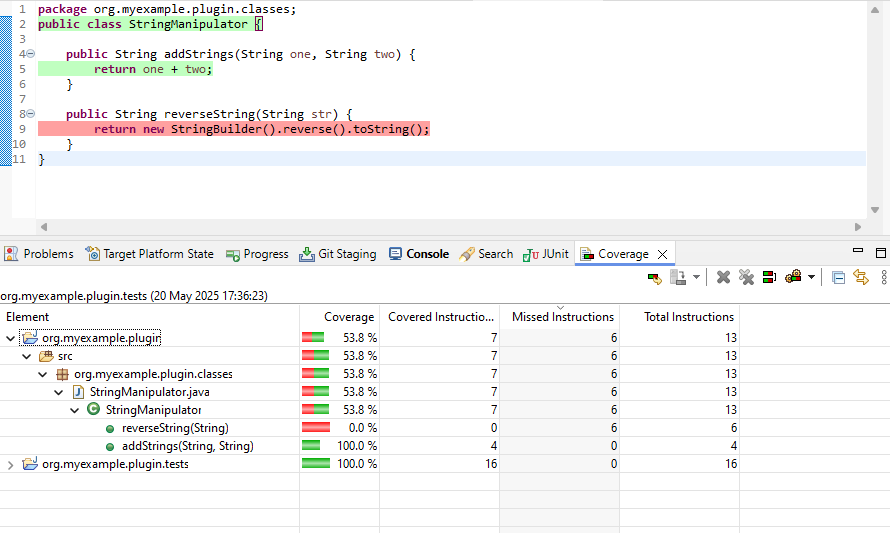Click the Relaunch Coverage Session icon

(655, 277)
